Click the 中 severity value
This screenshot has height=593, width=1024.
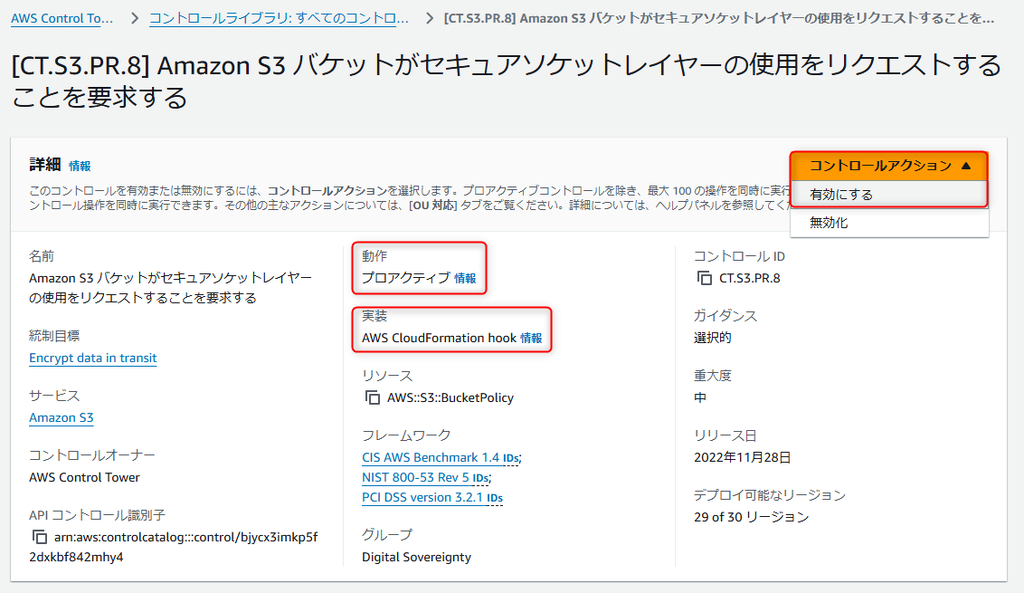(700, 398)
